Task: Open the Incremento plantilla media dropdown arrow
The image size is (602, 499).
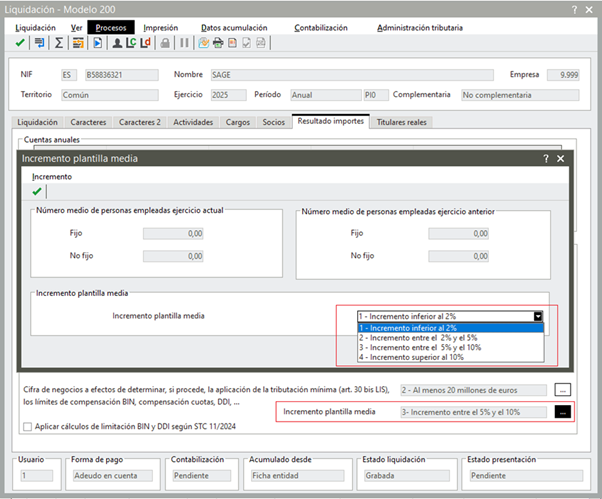Action: click(537, 315)
